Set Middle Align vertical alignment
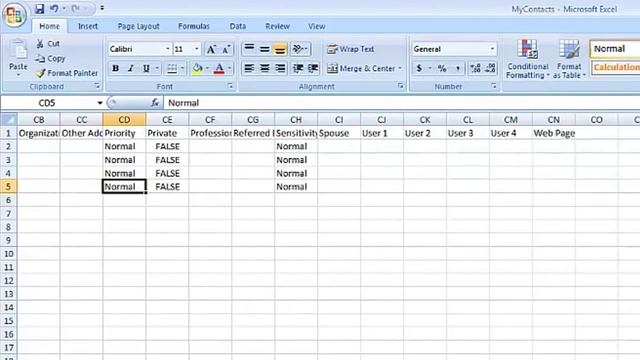Image resolution: width=640 pixels, height=360 pixels. pyautogui.click(x=264, y=49)
